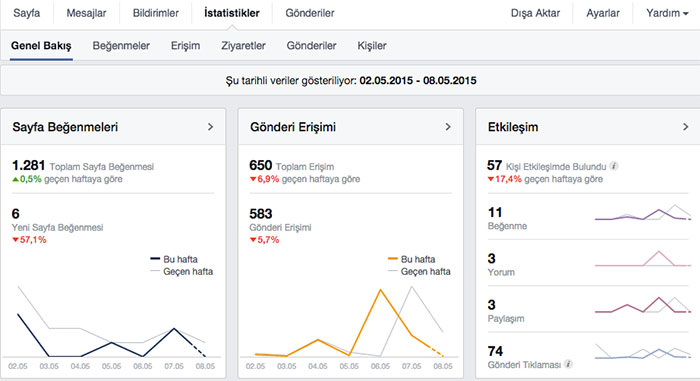Image resolution: width=700 pixels, height=381 pixels.
Task: Click the Dışa Aktar button
Action: pyautogui.click(x=535, y=13)
